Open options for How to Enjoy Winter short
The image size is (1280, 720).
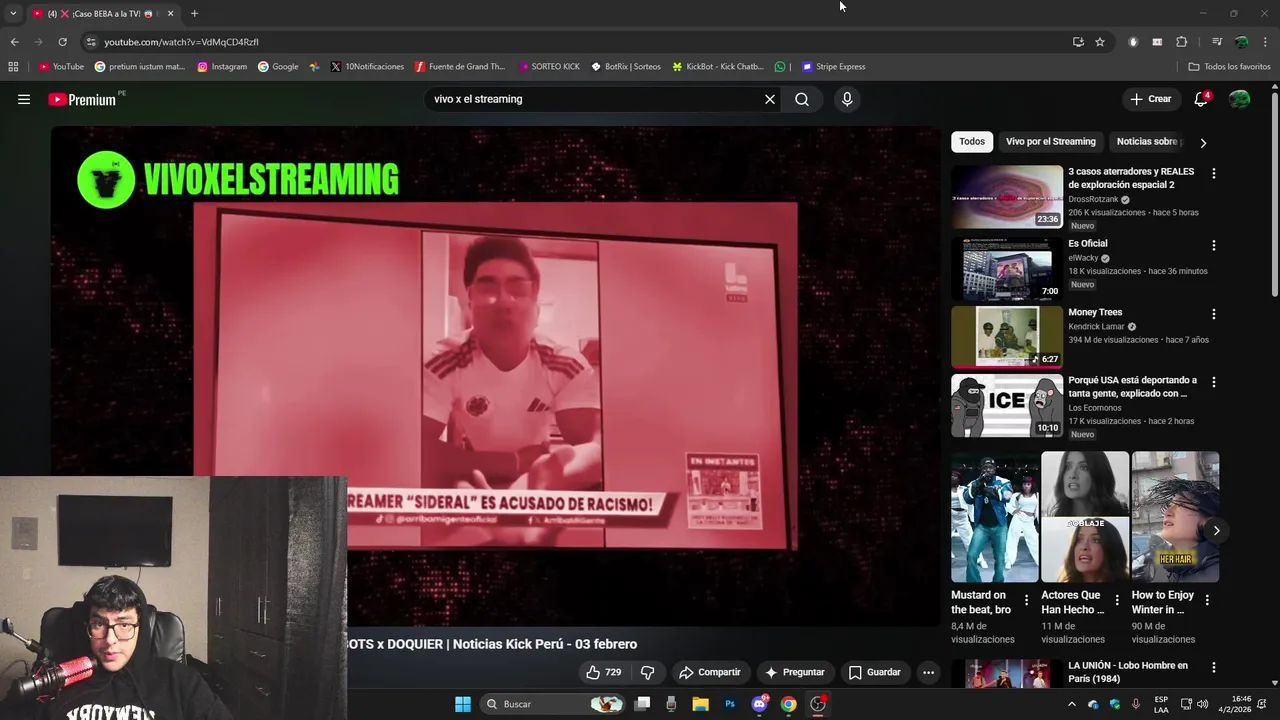coord(1207,600)
